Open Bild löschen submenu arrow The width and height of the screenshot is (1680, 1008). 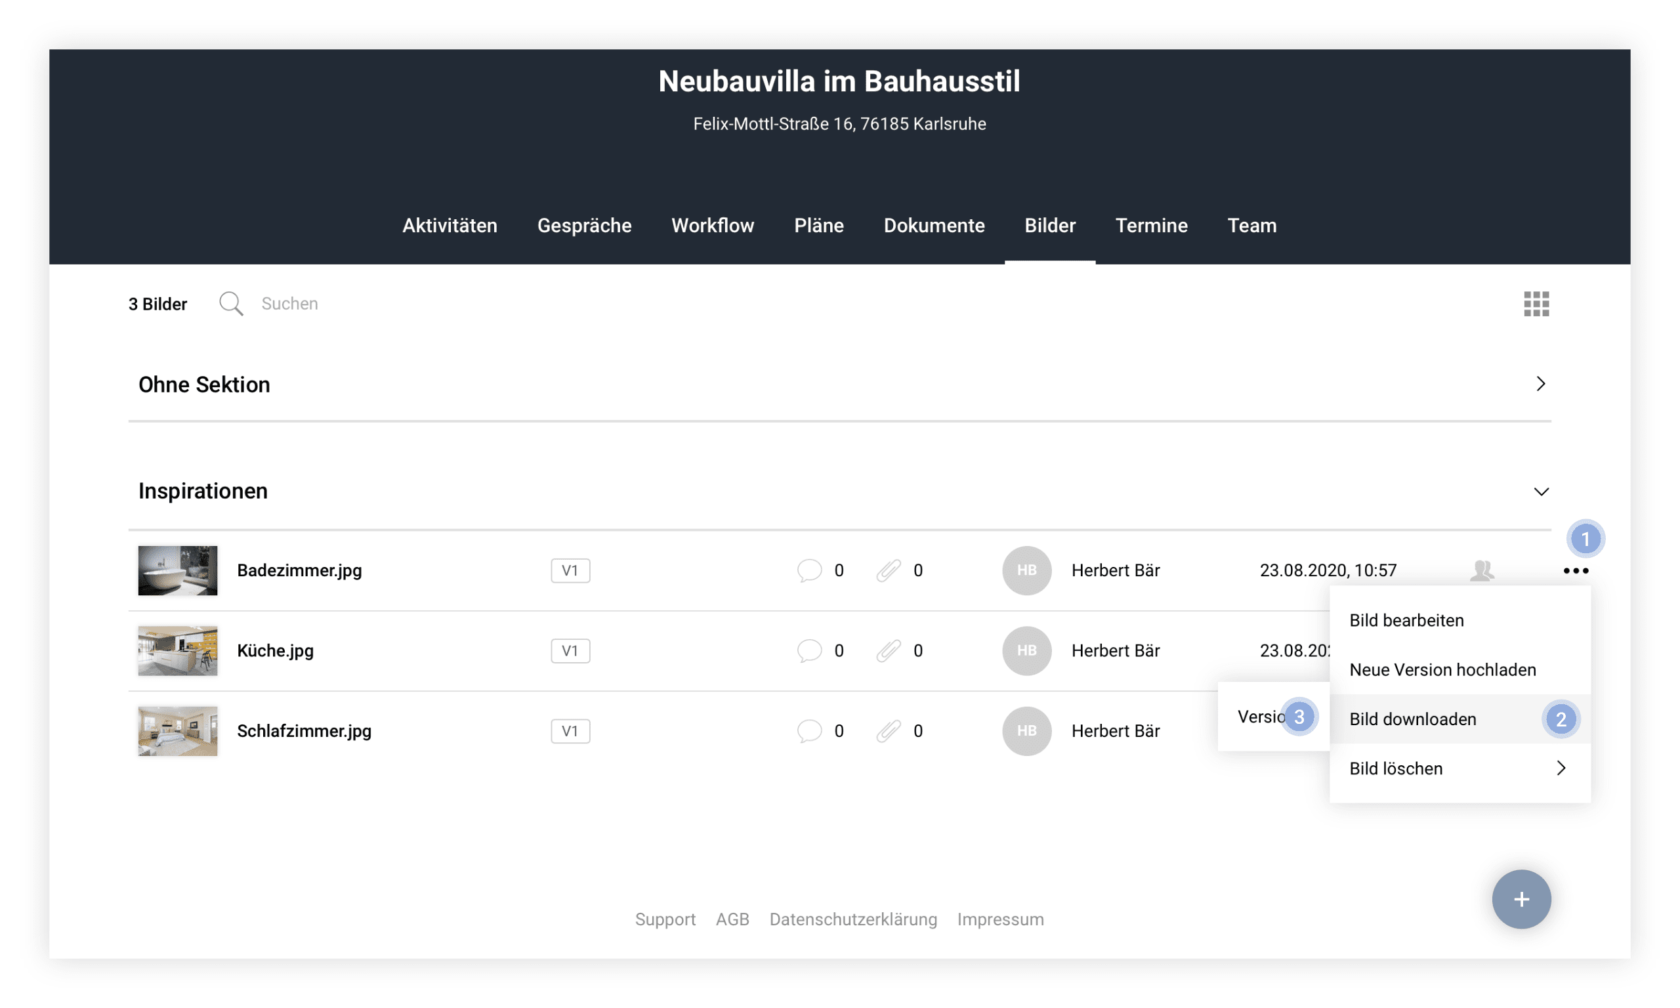tap(1561, 768)
